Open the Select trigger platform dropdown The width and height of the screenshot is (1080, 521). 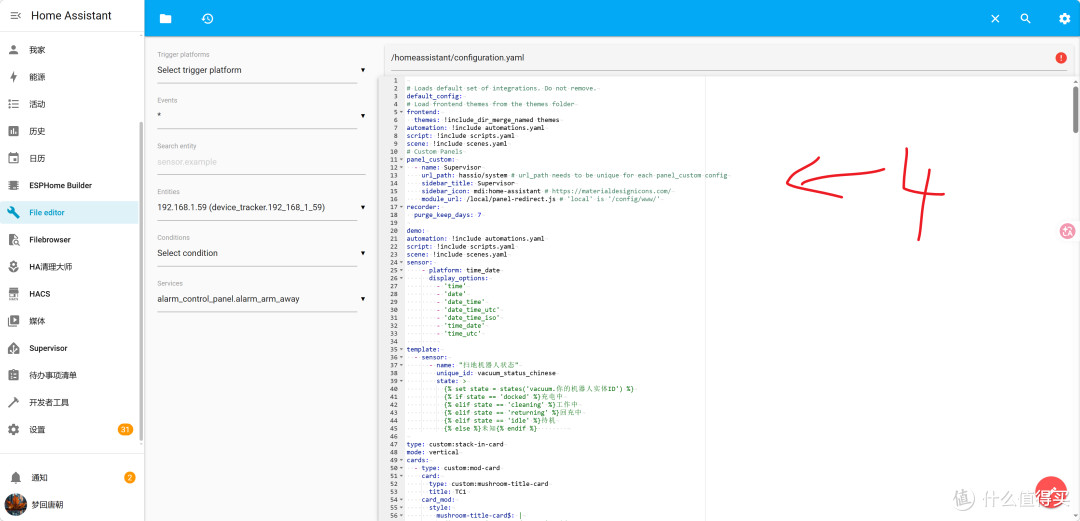click(x=261, y=70)
